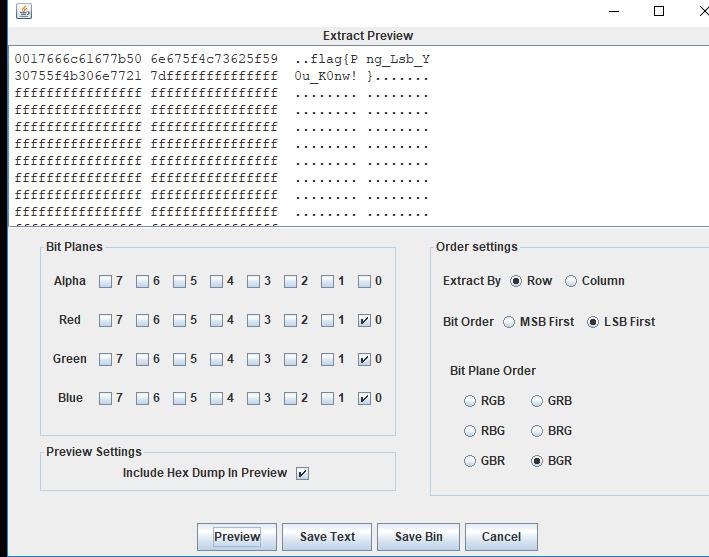Check the Red bit plane 1 checkbox
The height and width of the screenshot is (557, 709).
click(x=327, y=321)
